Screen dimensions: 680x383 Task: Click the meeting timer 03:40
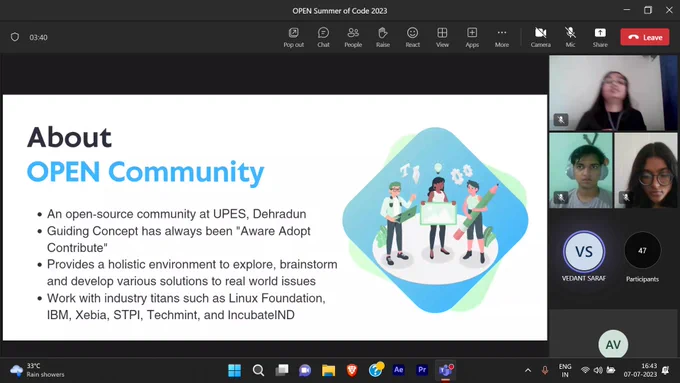[x=38, y=37]
